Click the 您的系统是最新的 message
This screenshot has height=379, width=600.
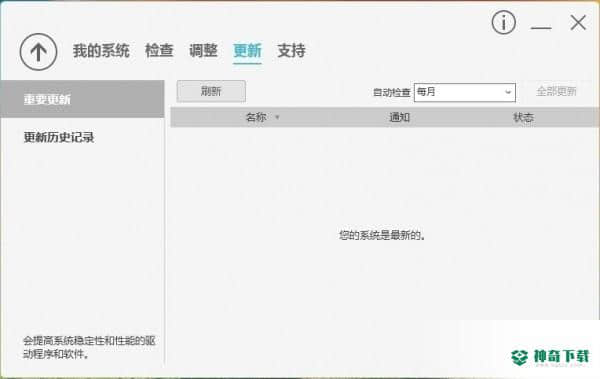coord(382,235)
